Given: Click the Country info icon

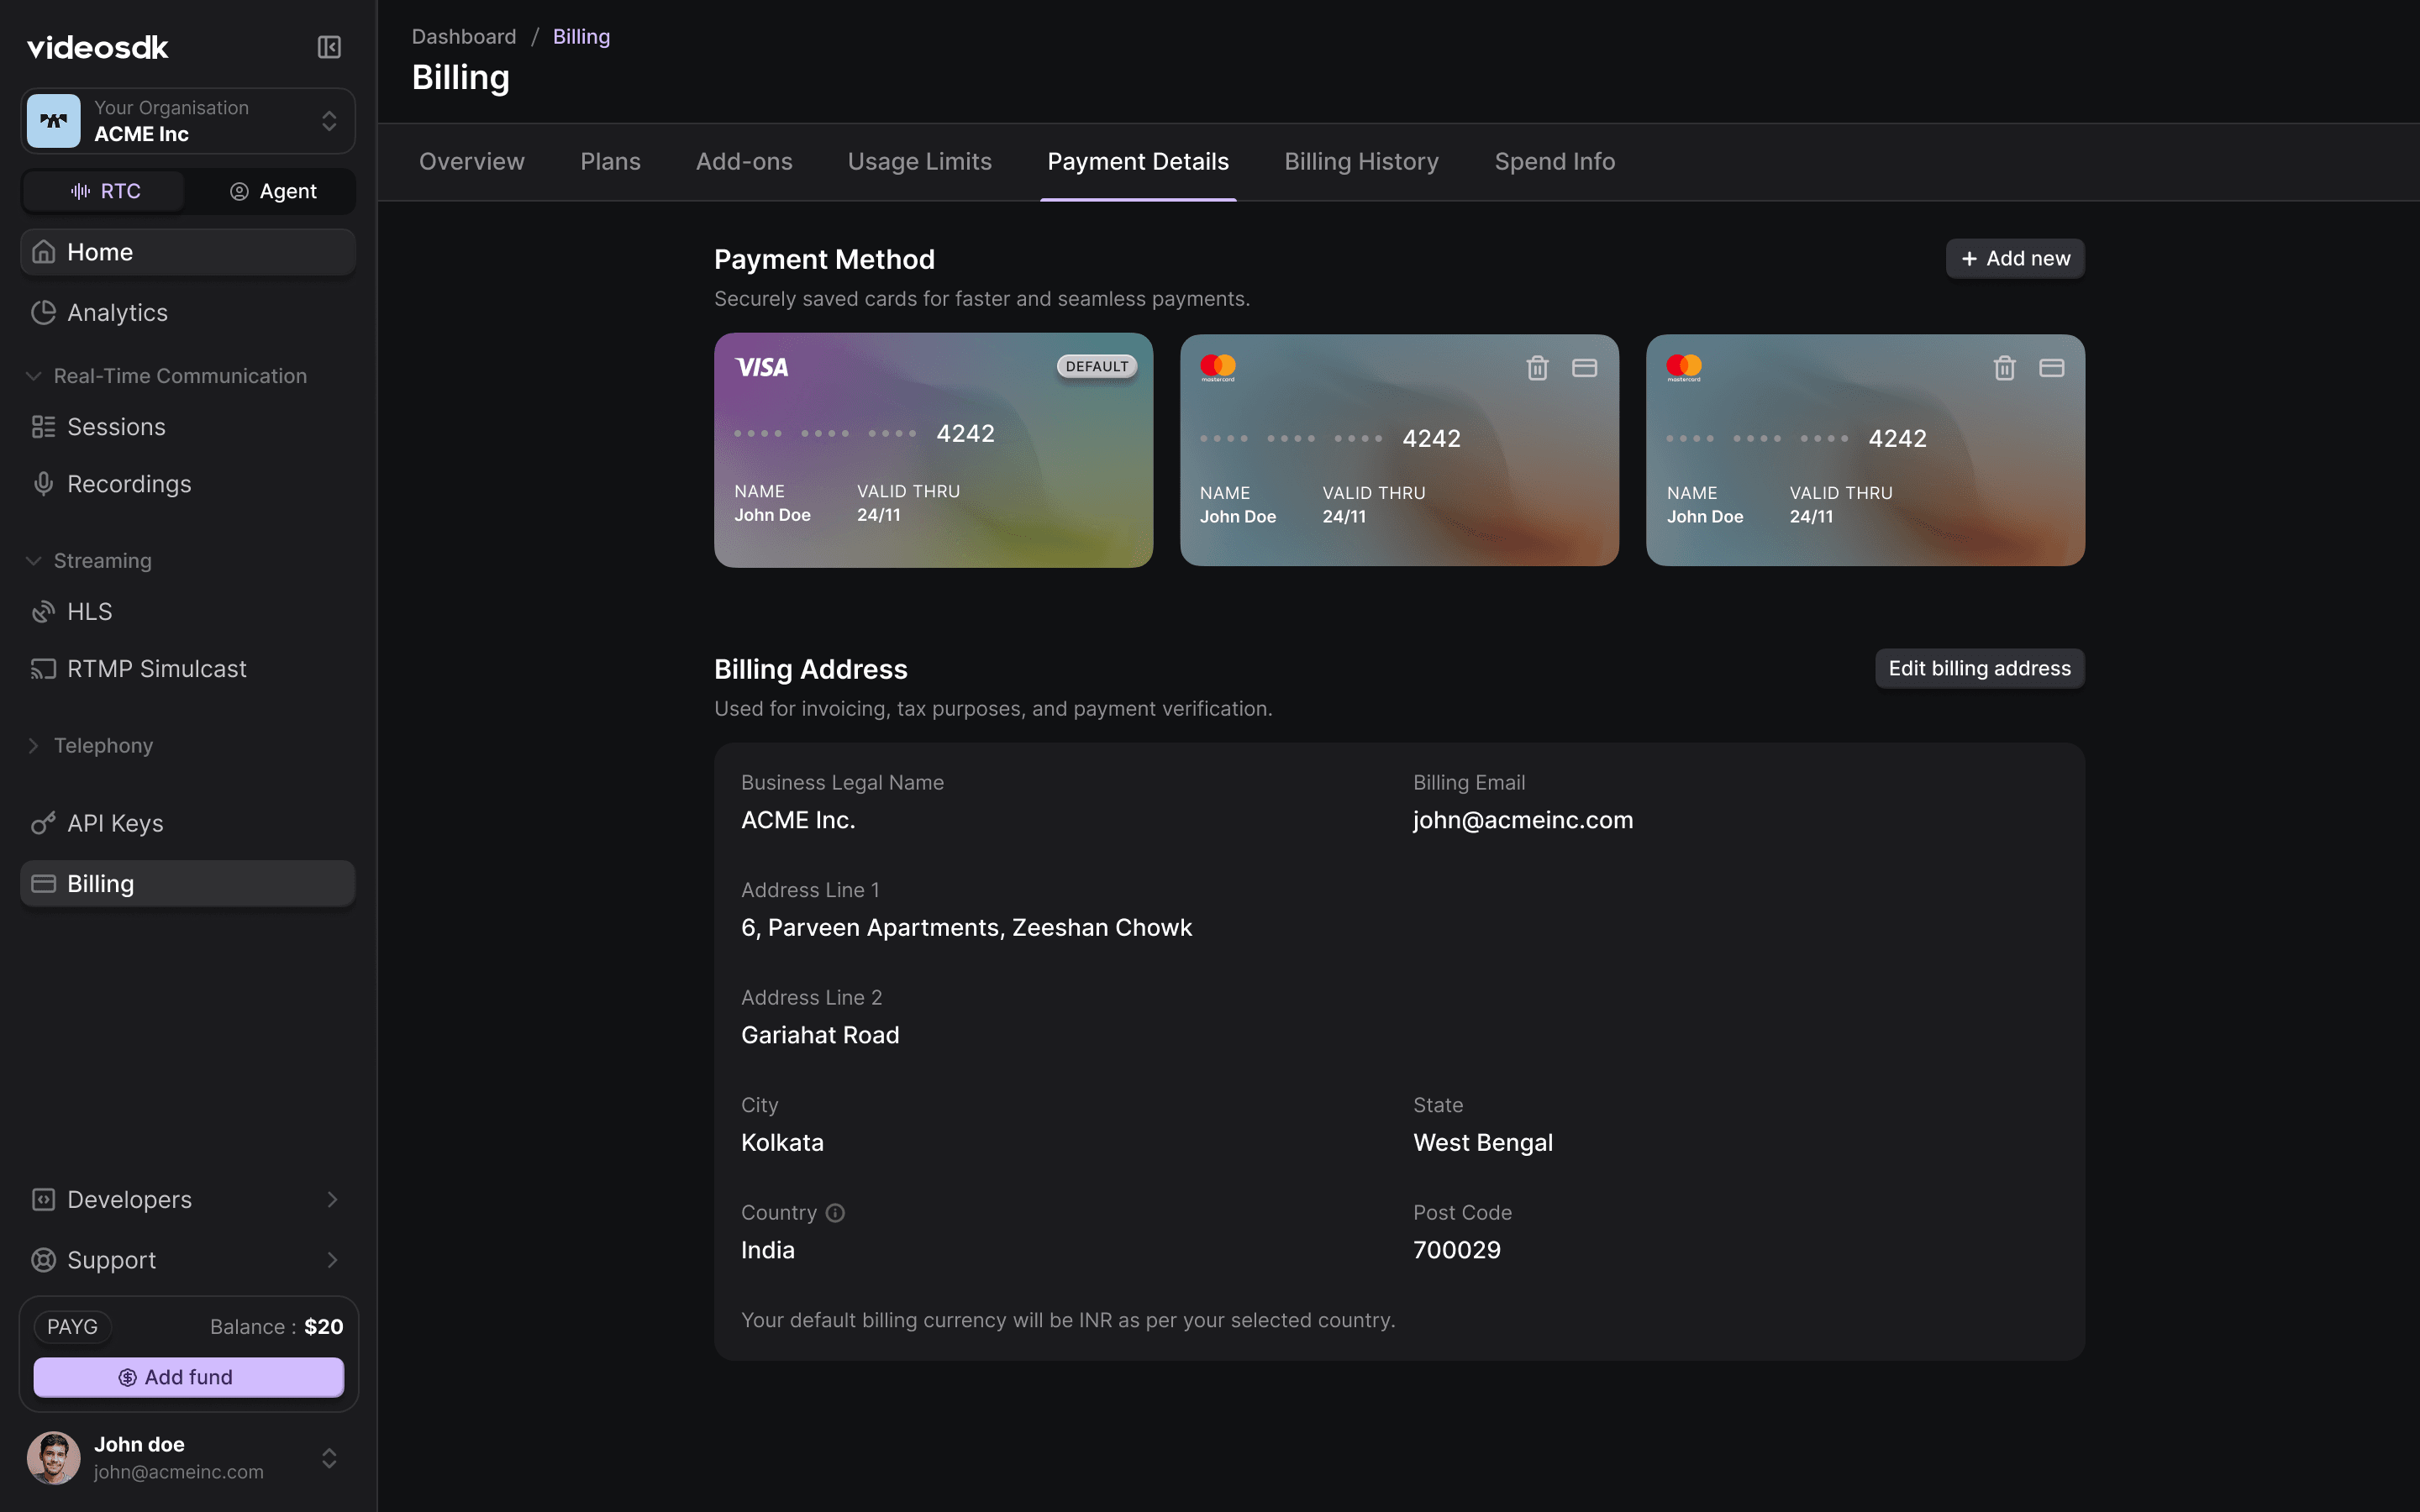Looking at the screenshot, I should [836, 1212].
